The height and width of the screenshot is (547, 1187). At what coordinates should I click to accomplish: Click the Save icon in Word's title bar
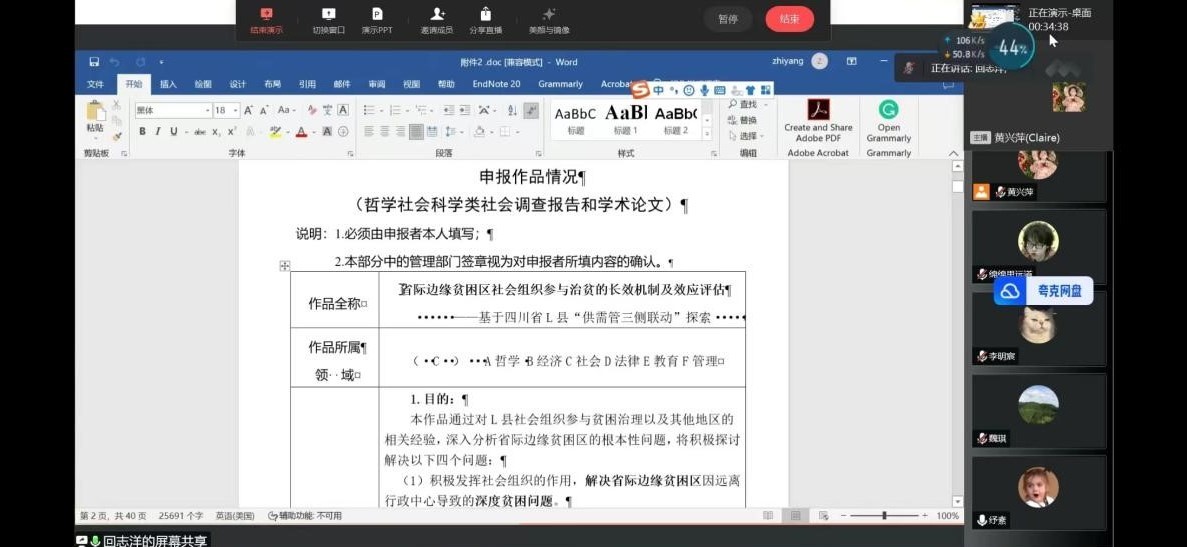coord(94,62)
